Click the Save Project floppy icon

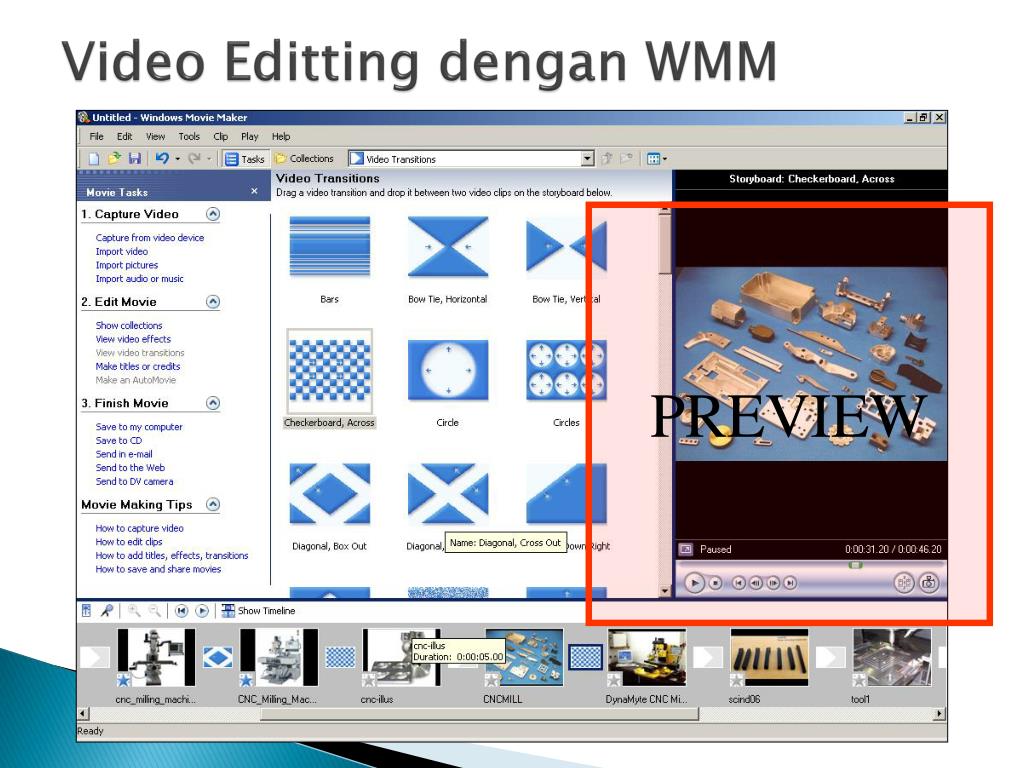tap(135, 159)
